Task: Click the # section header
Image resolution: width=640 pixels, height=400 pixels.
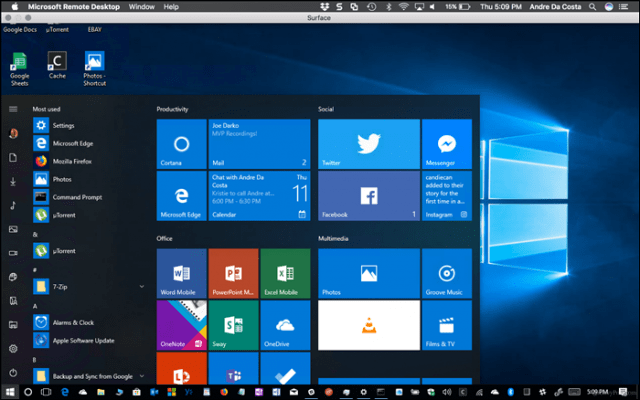Action: click(35, 270)
